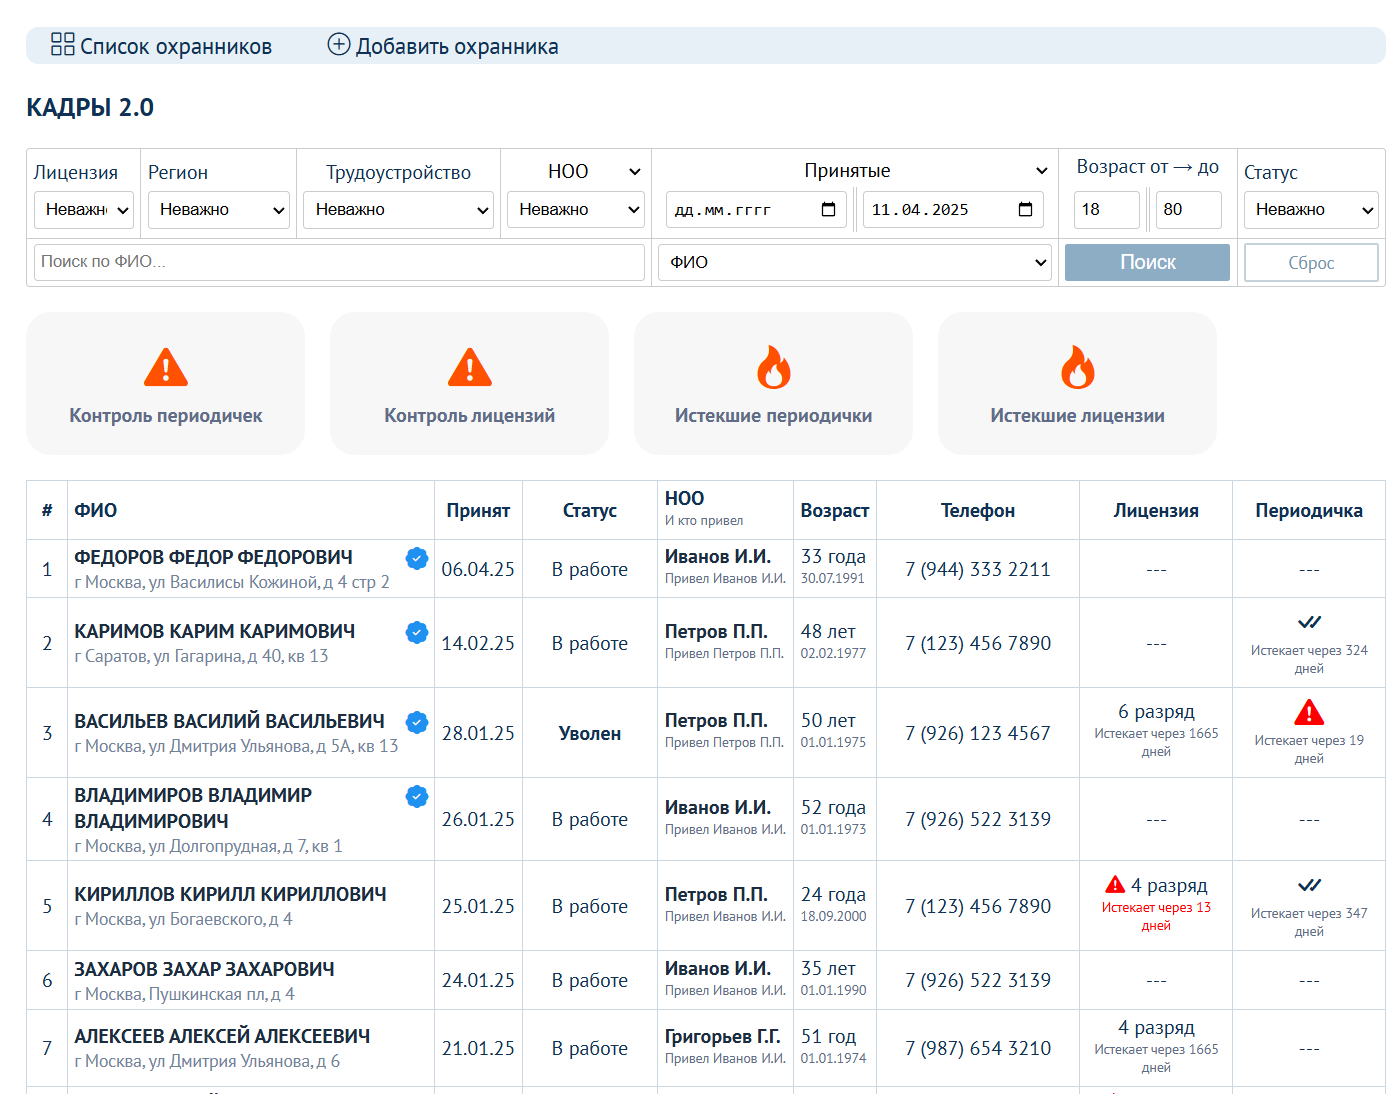Image resolution: width=1395 pixels, height=1094 pixels.
Task: Open the Статус filter dropdown
Action: [x=1311, y=210]
